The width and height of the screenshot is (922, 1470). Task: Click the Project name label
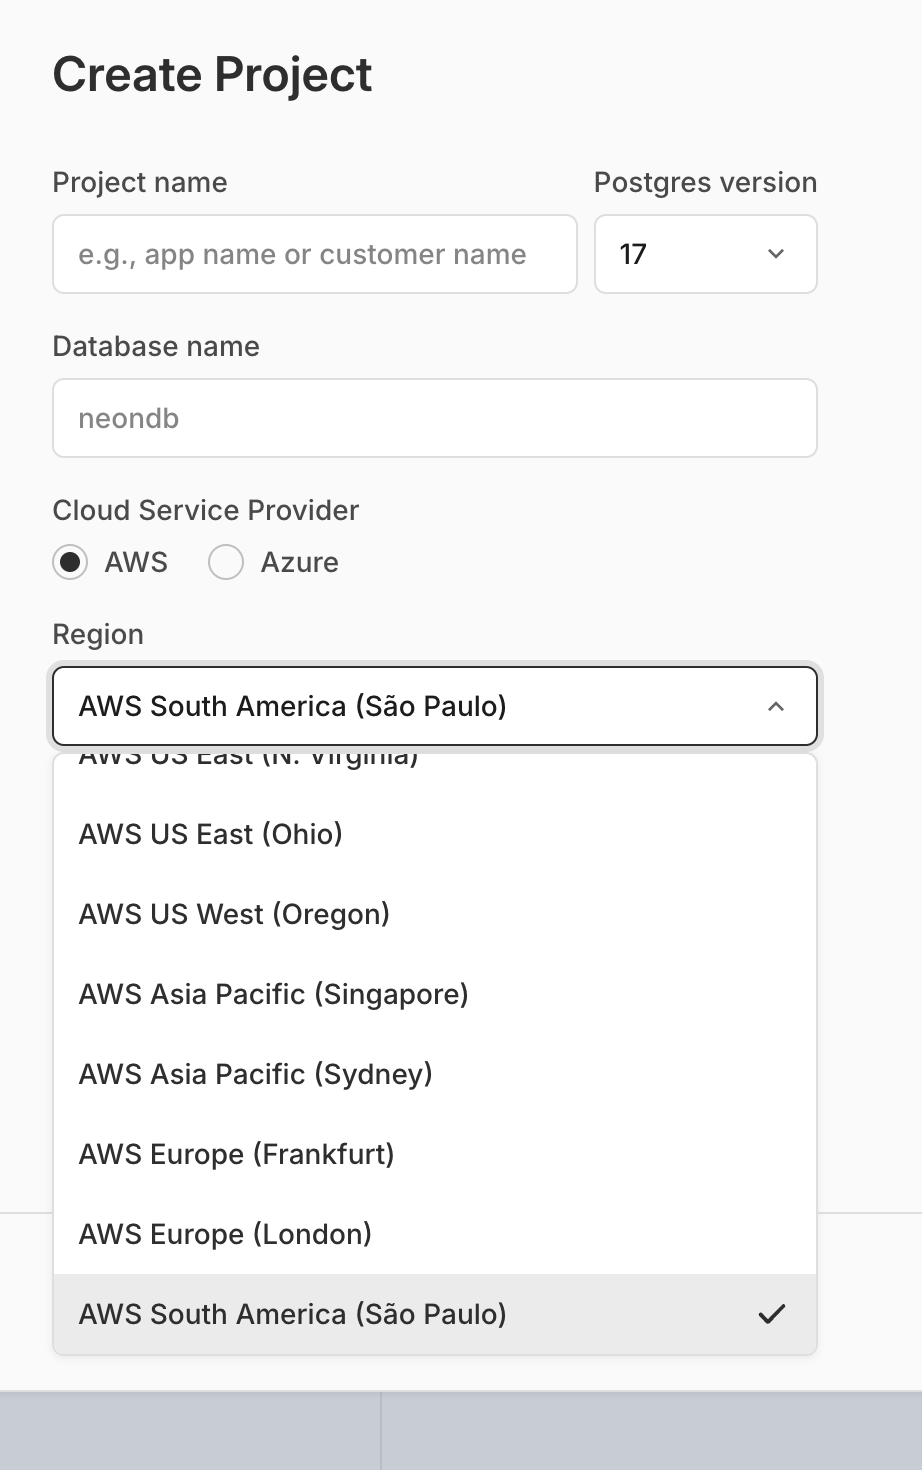140,182
